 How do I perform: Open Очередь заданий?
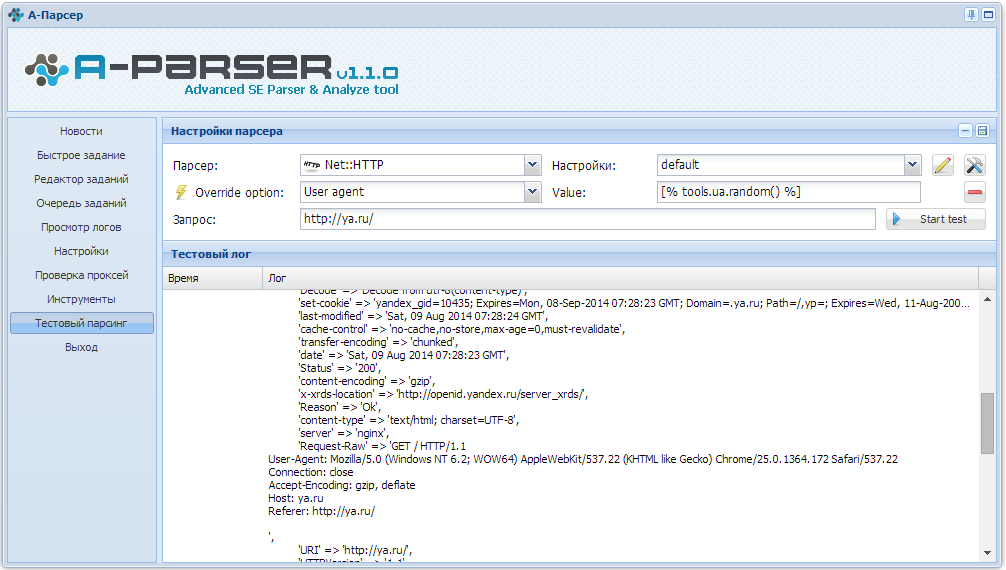click(81, 203)
